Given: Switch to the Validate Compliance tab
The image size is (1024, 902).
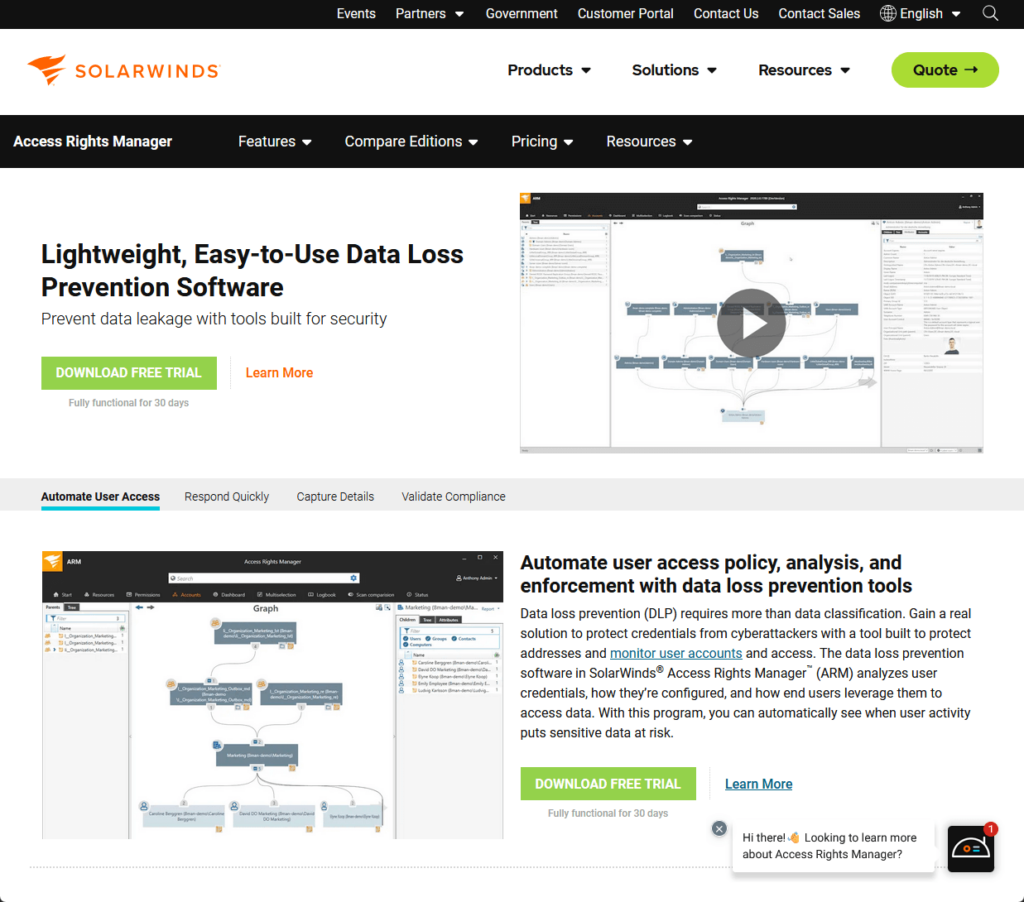Looking at the screenshot, I should point(453,497).
